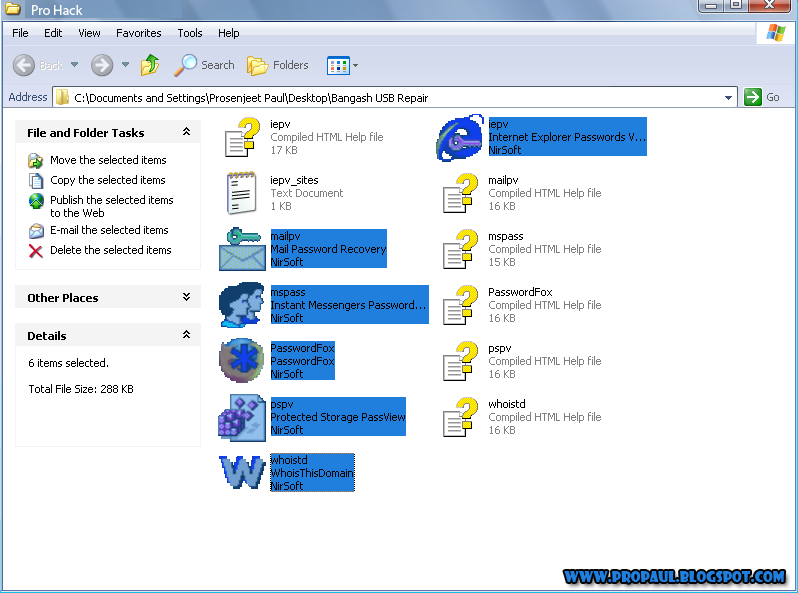
Task: Click Publish the selected items to the Web
Action: coord(111,206)
